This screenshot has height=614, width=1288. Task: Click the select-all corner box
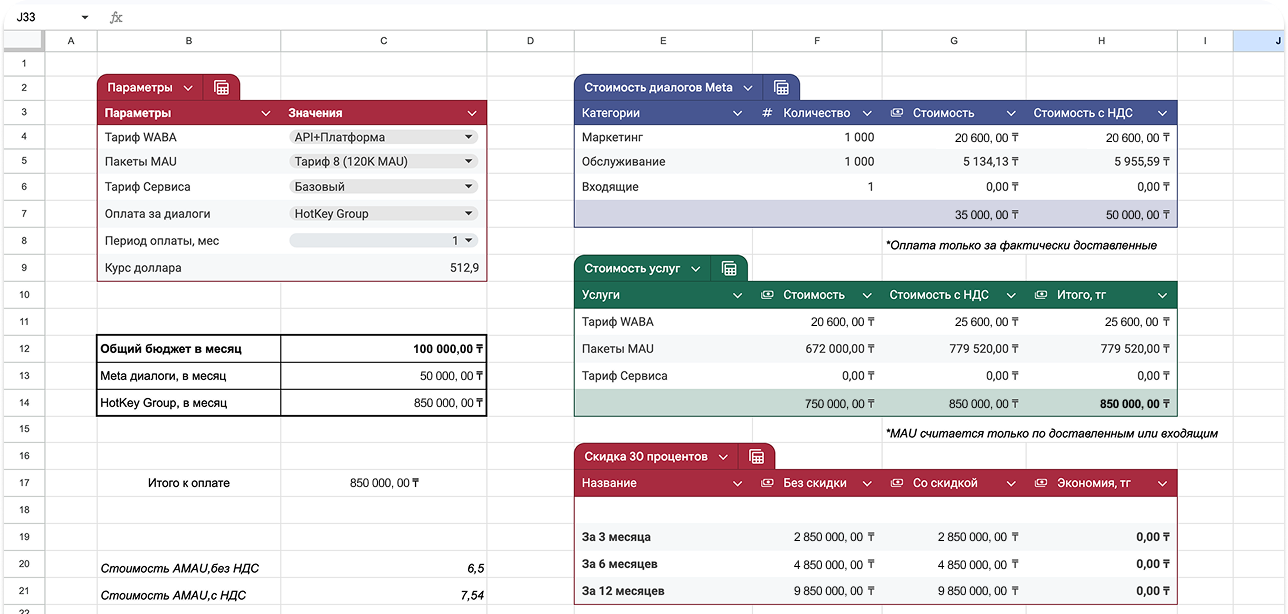coord(22,41)
